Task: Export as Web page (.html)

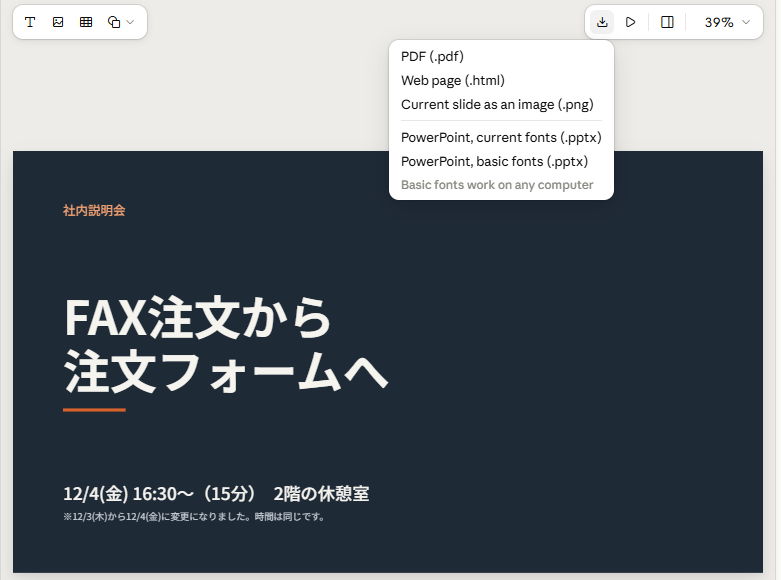Action: coord(501,80)
